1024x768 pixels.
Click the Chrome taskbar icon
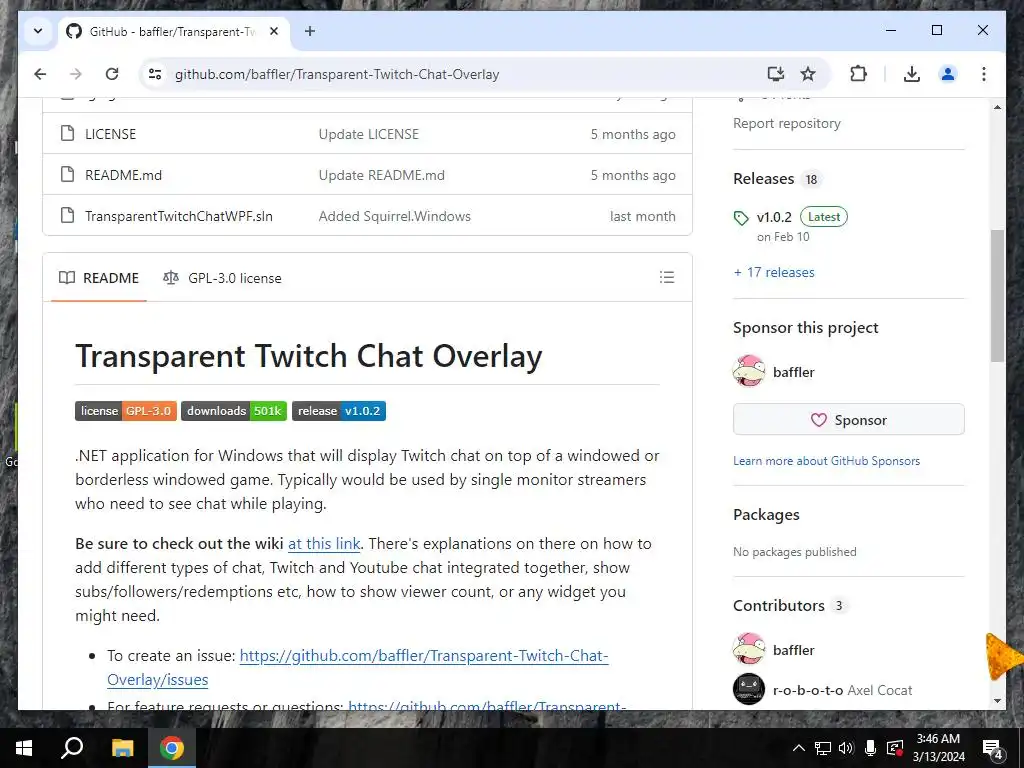172,748
